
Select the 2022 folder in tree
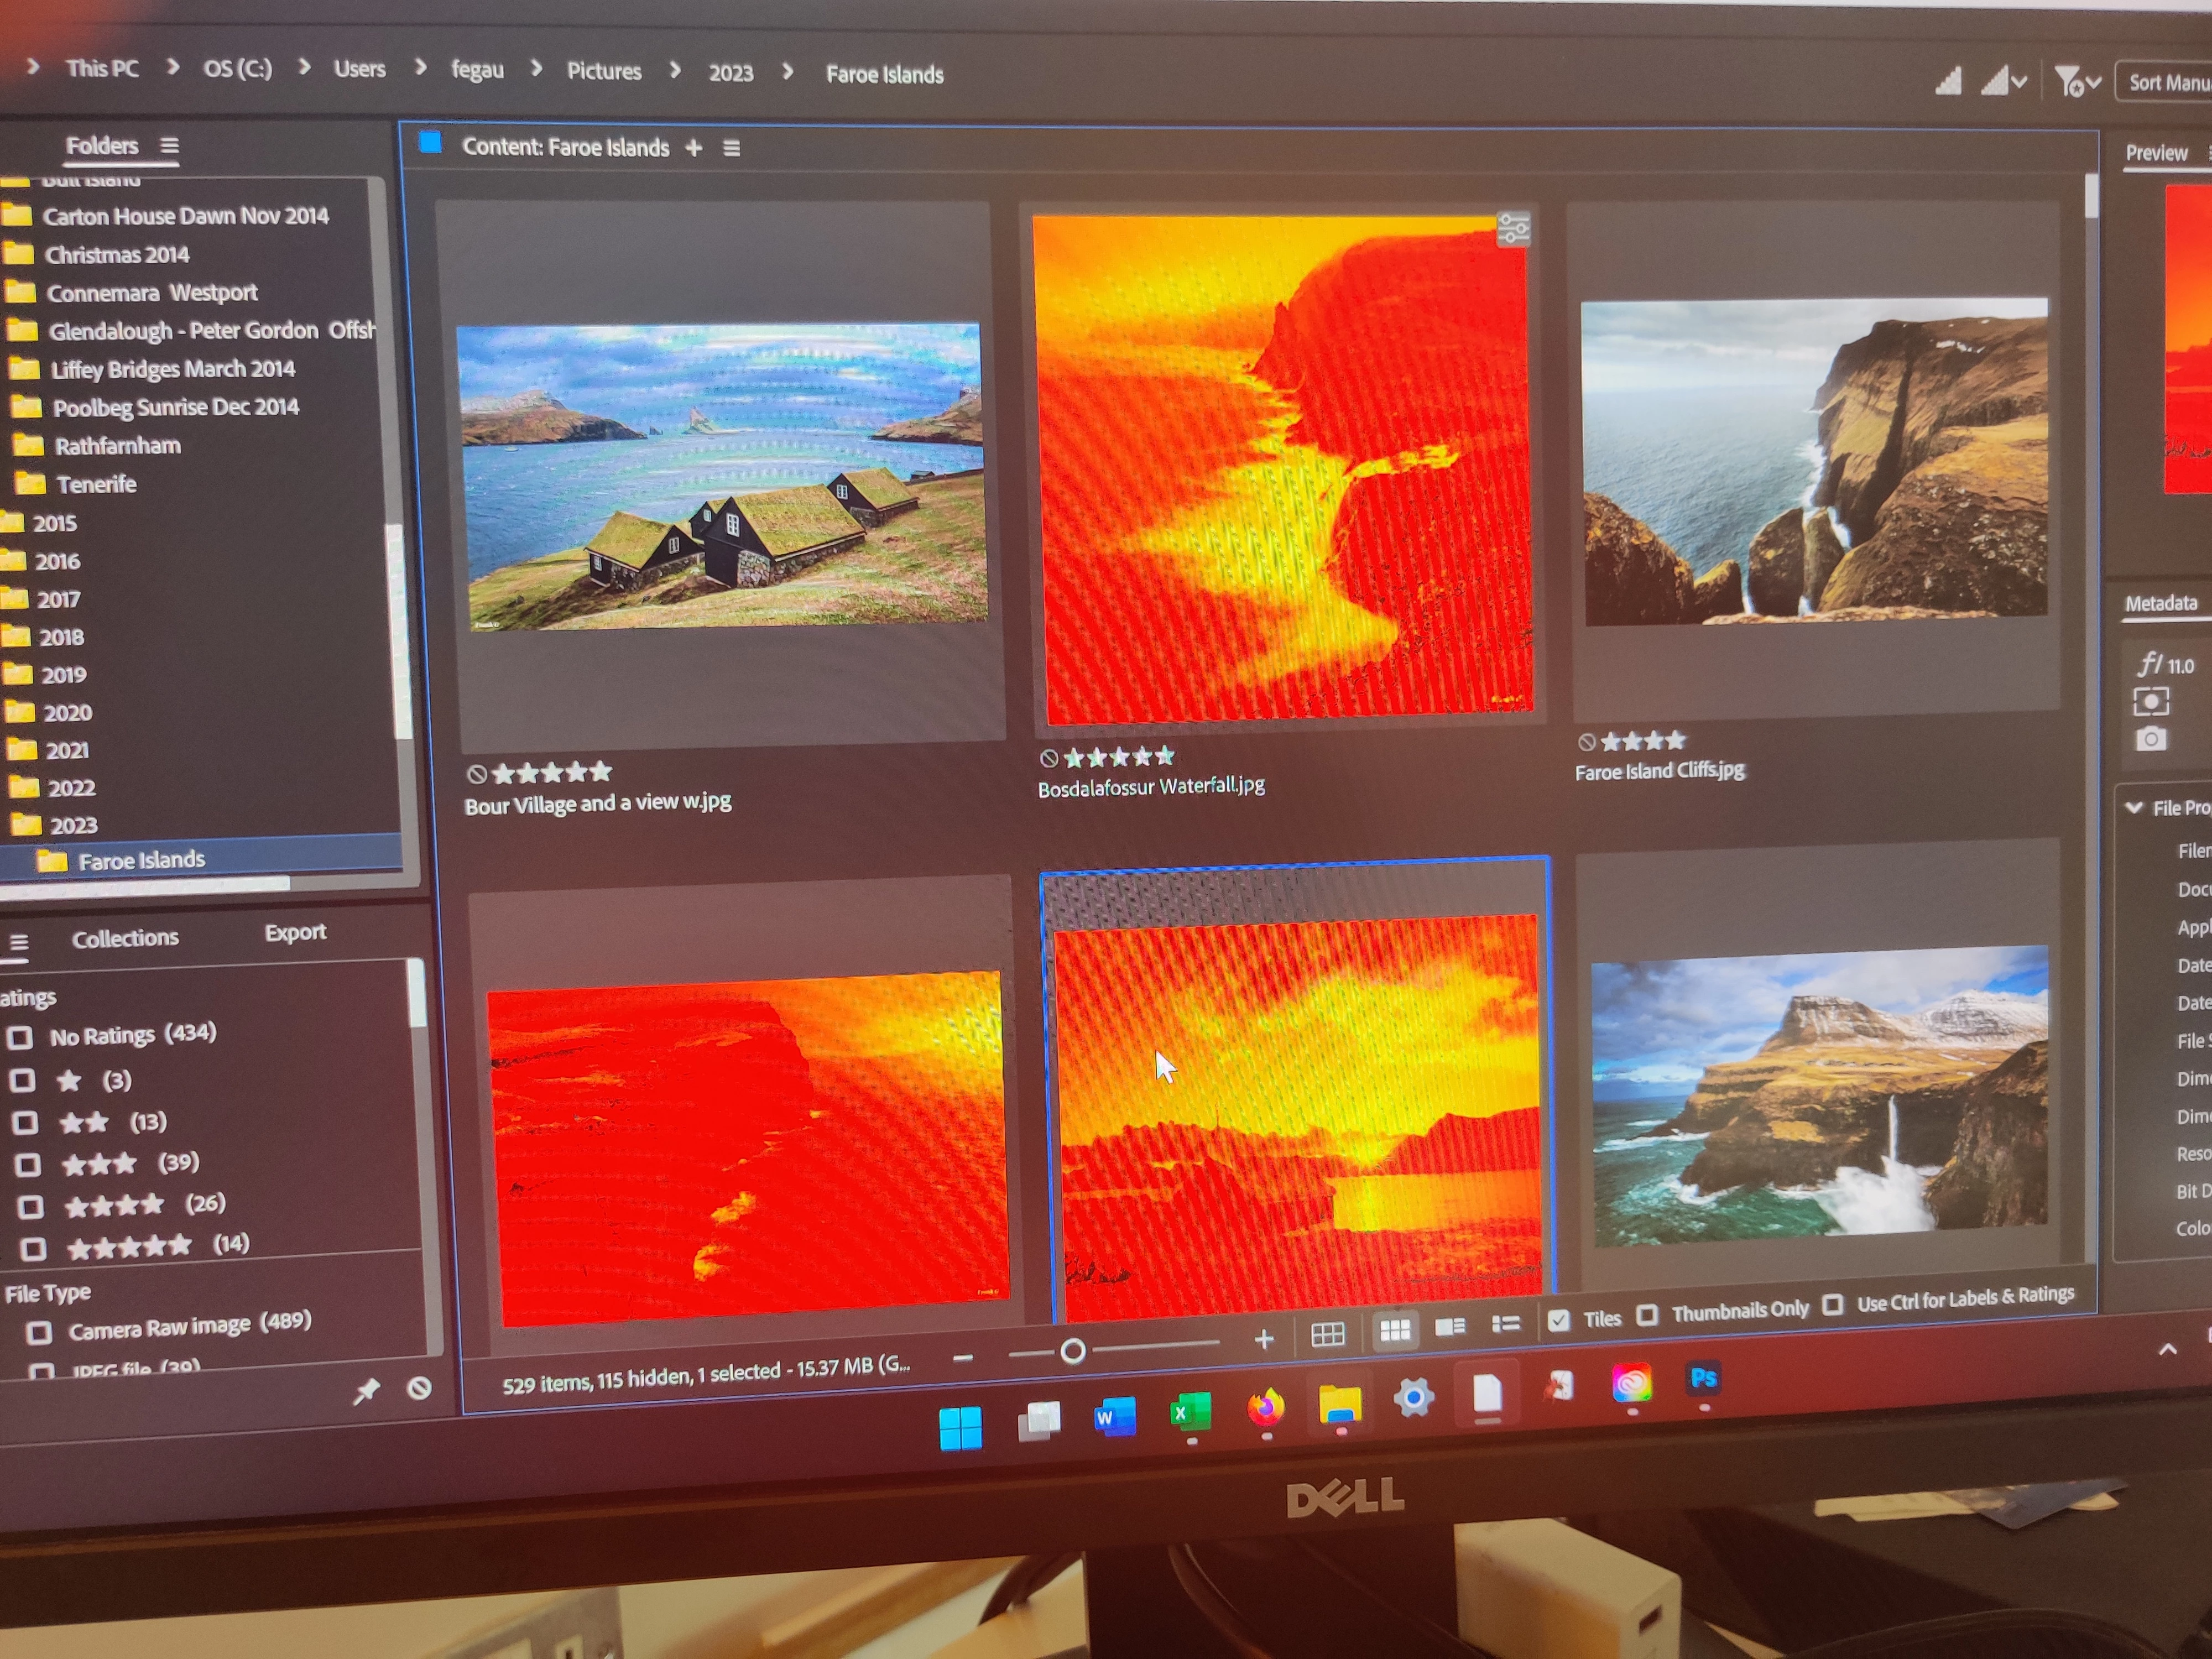[71, 788]
